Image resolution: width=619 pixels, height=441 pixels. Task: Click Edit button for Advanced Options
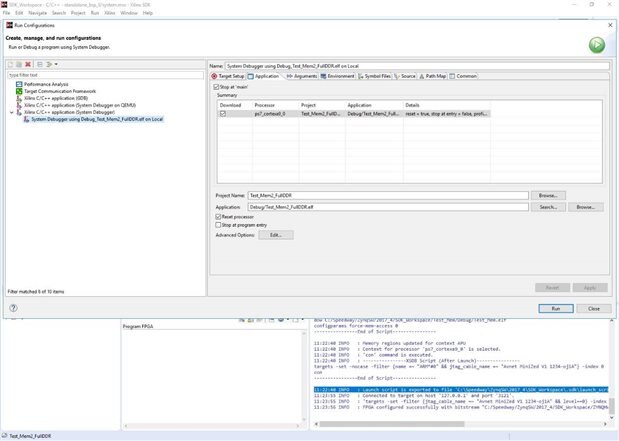(x=275, y=235)
